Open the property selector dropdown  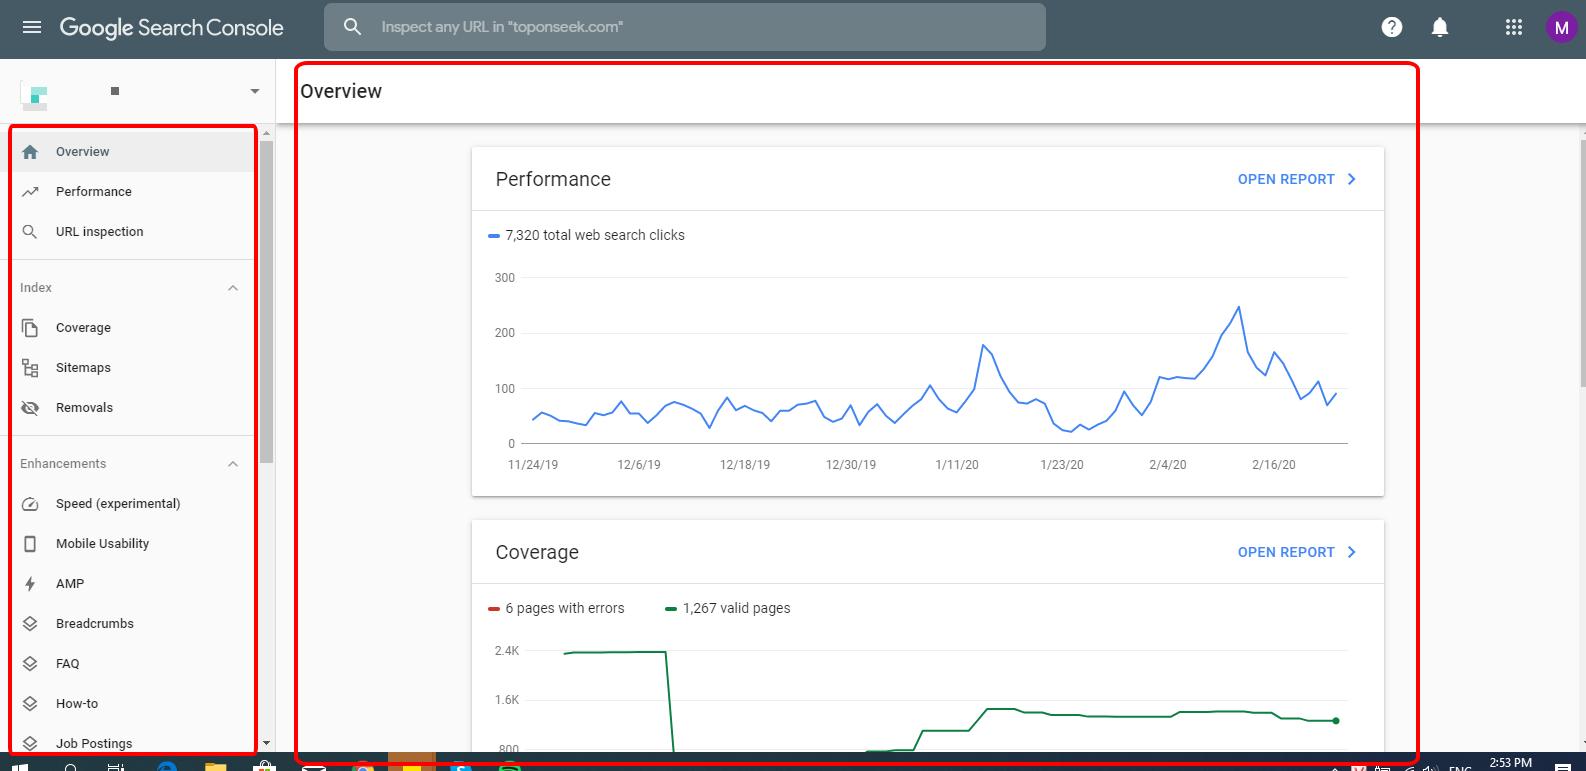(254, 91)
